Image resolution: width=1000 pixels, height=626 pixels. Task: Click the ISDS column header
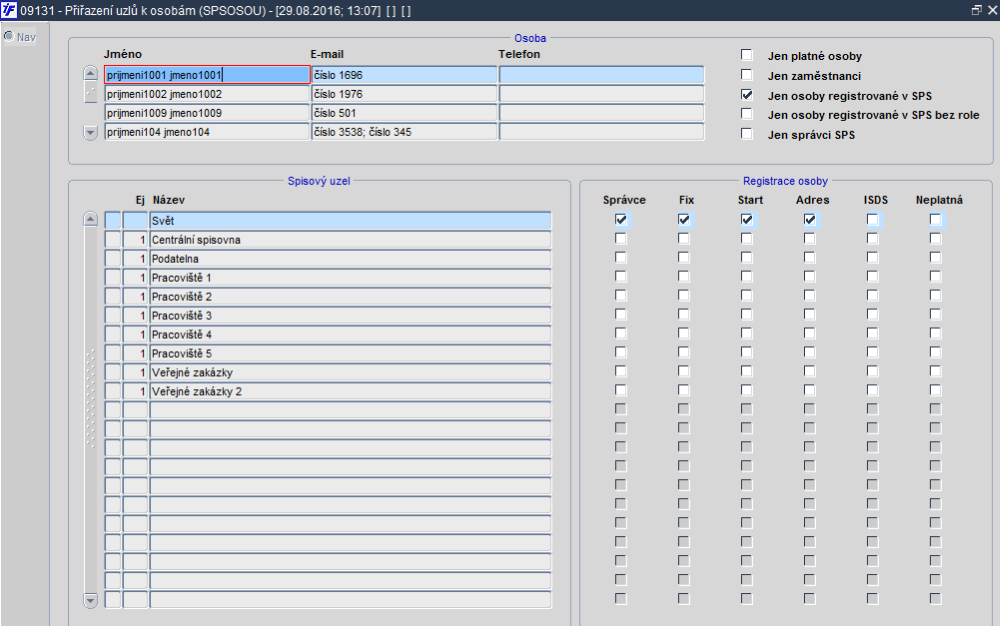coord(876,200)
